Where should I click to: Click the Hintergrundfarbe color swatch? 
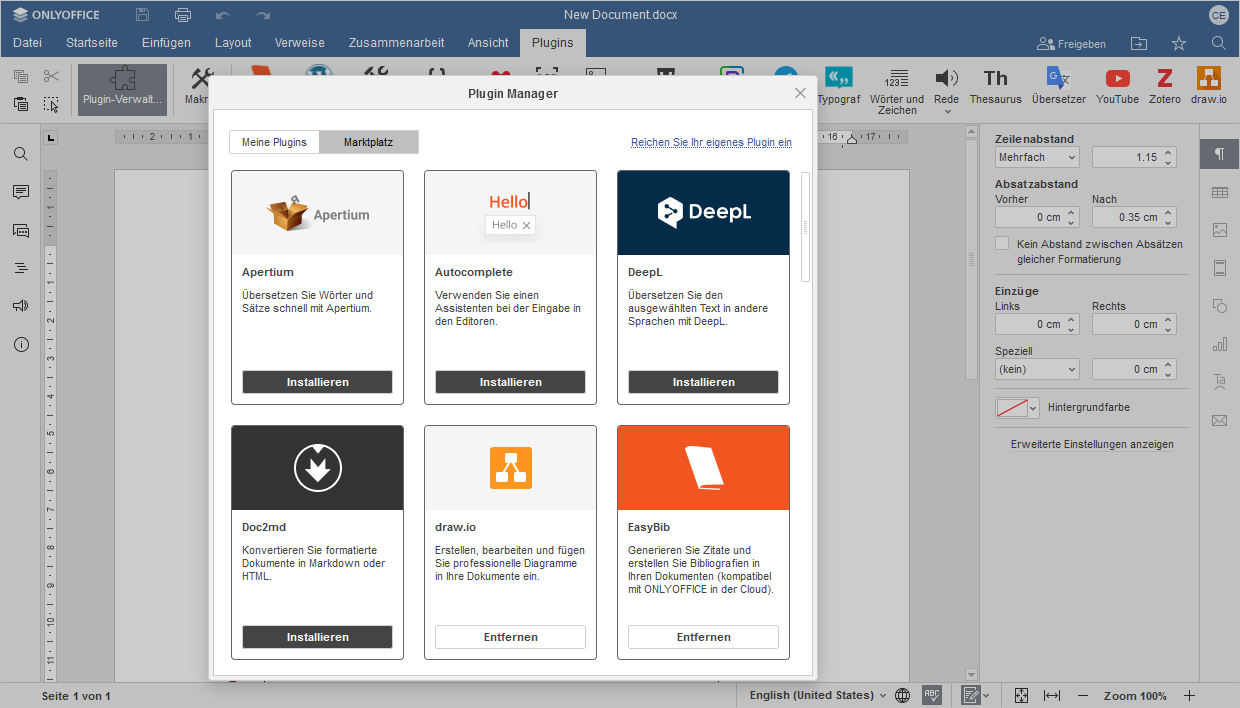pyautogui.click(x=1018, y=408)
